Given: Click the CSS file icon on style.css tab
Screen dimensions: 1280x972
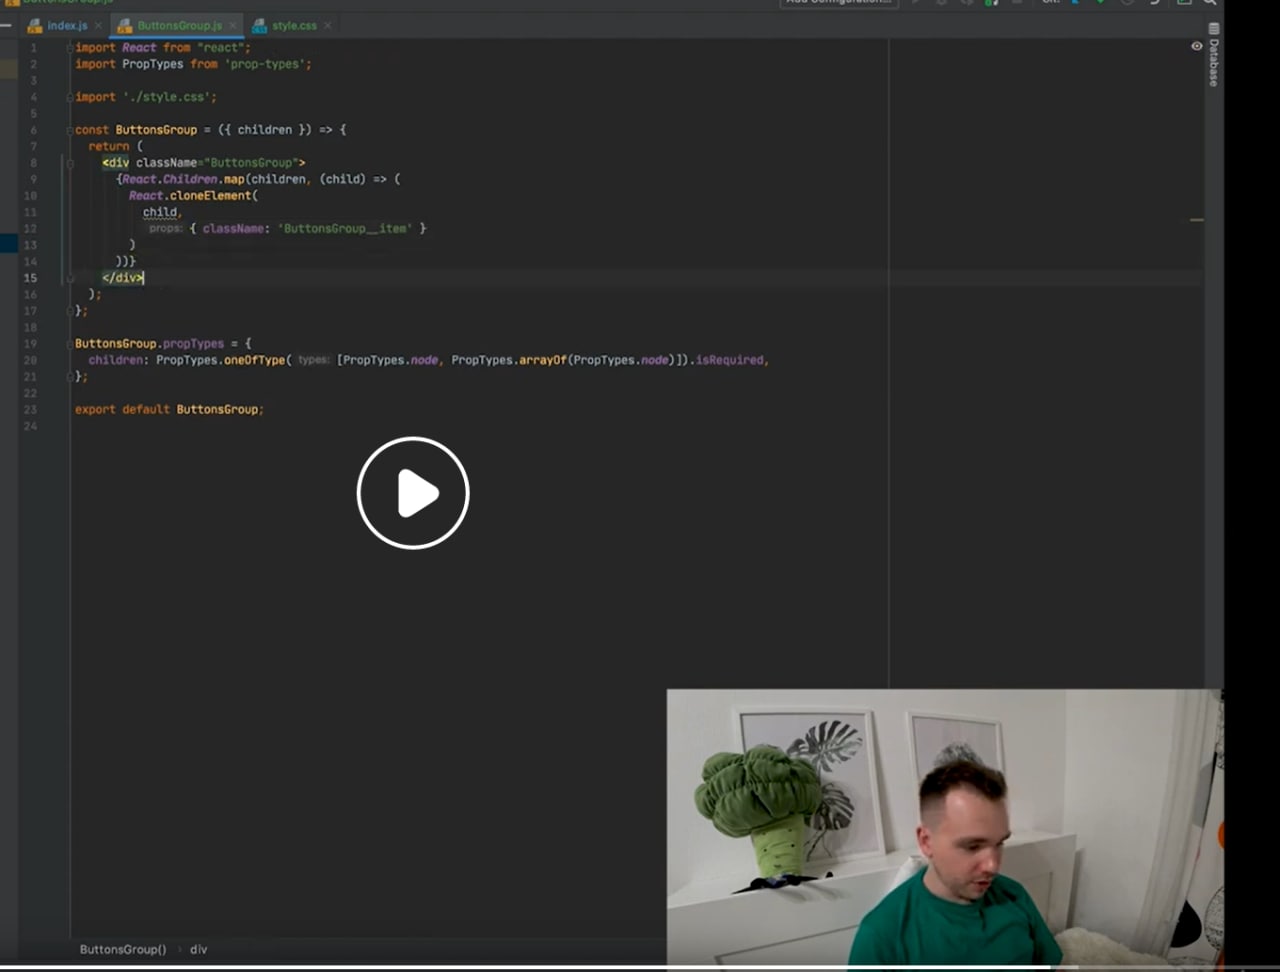Looking at the screenshot, I should pyautogui.click(x=260, y=26).
